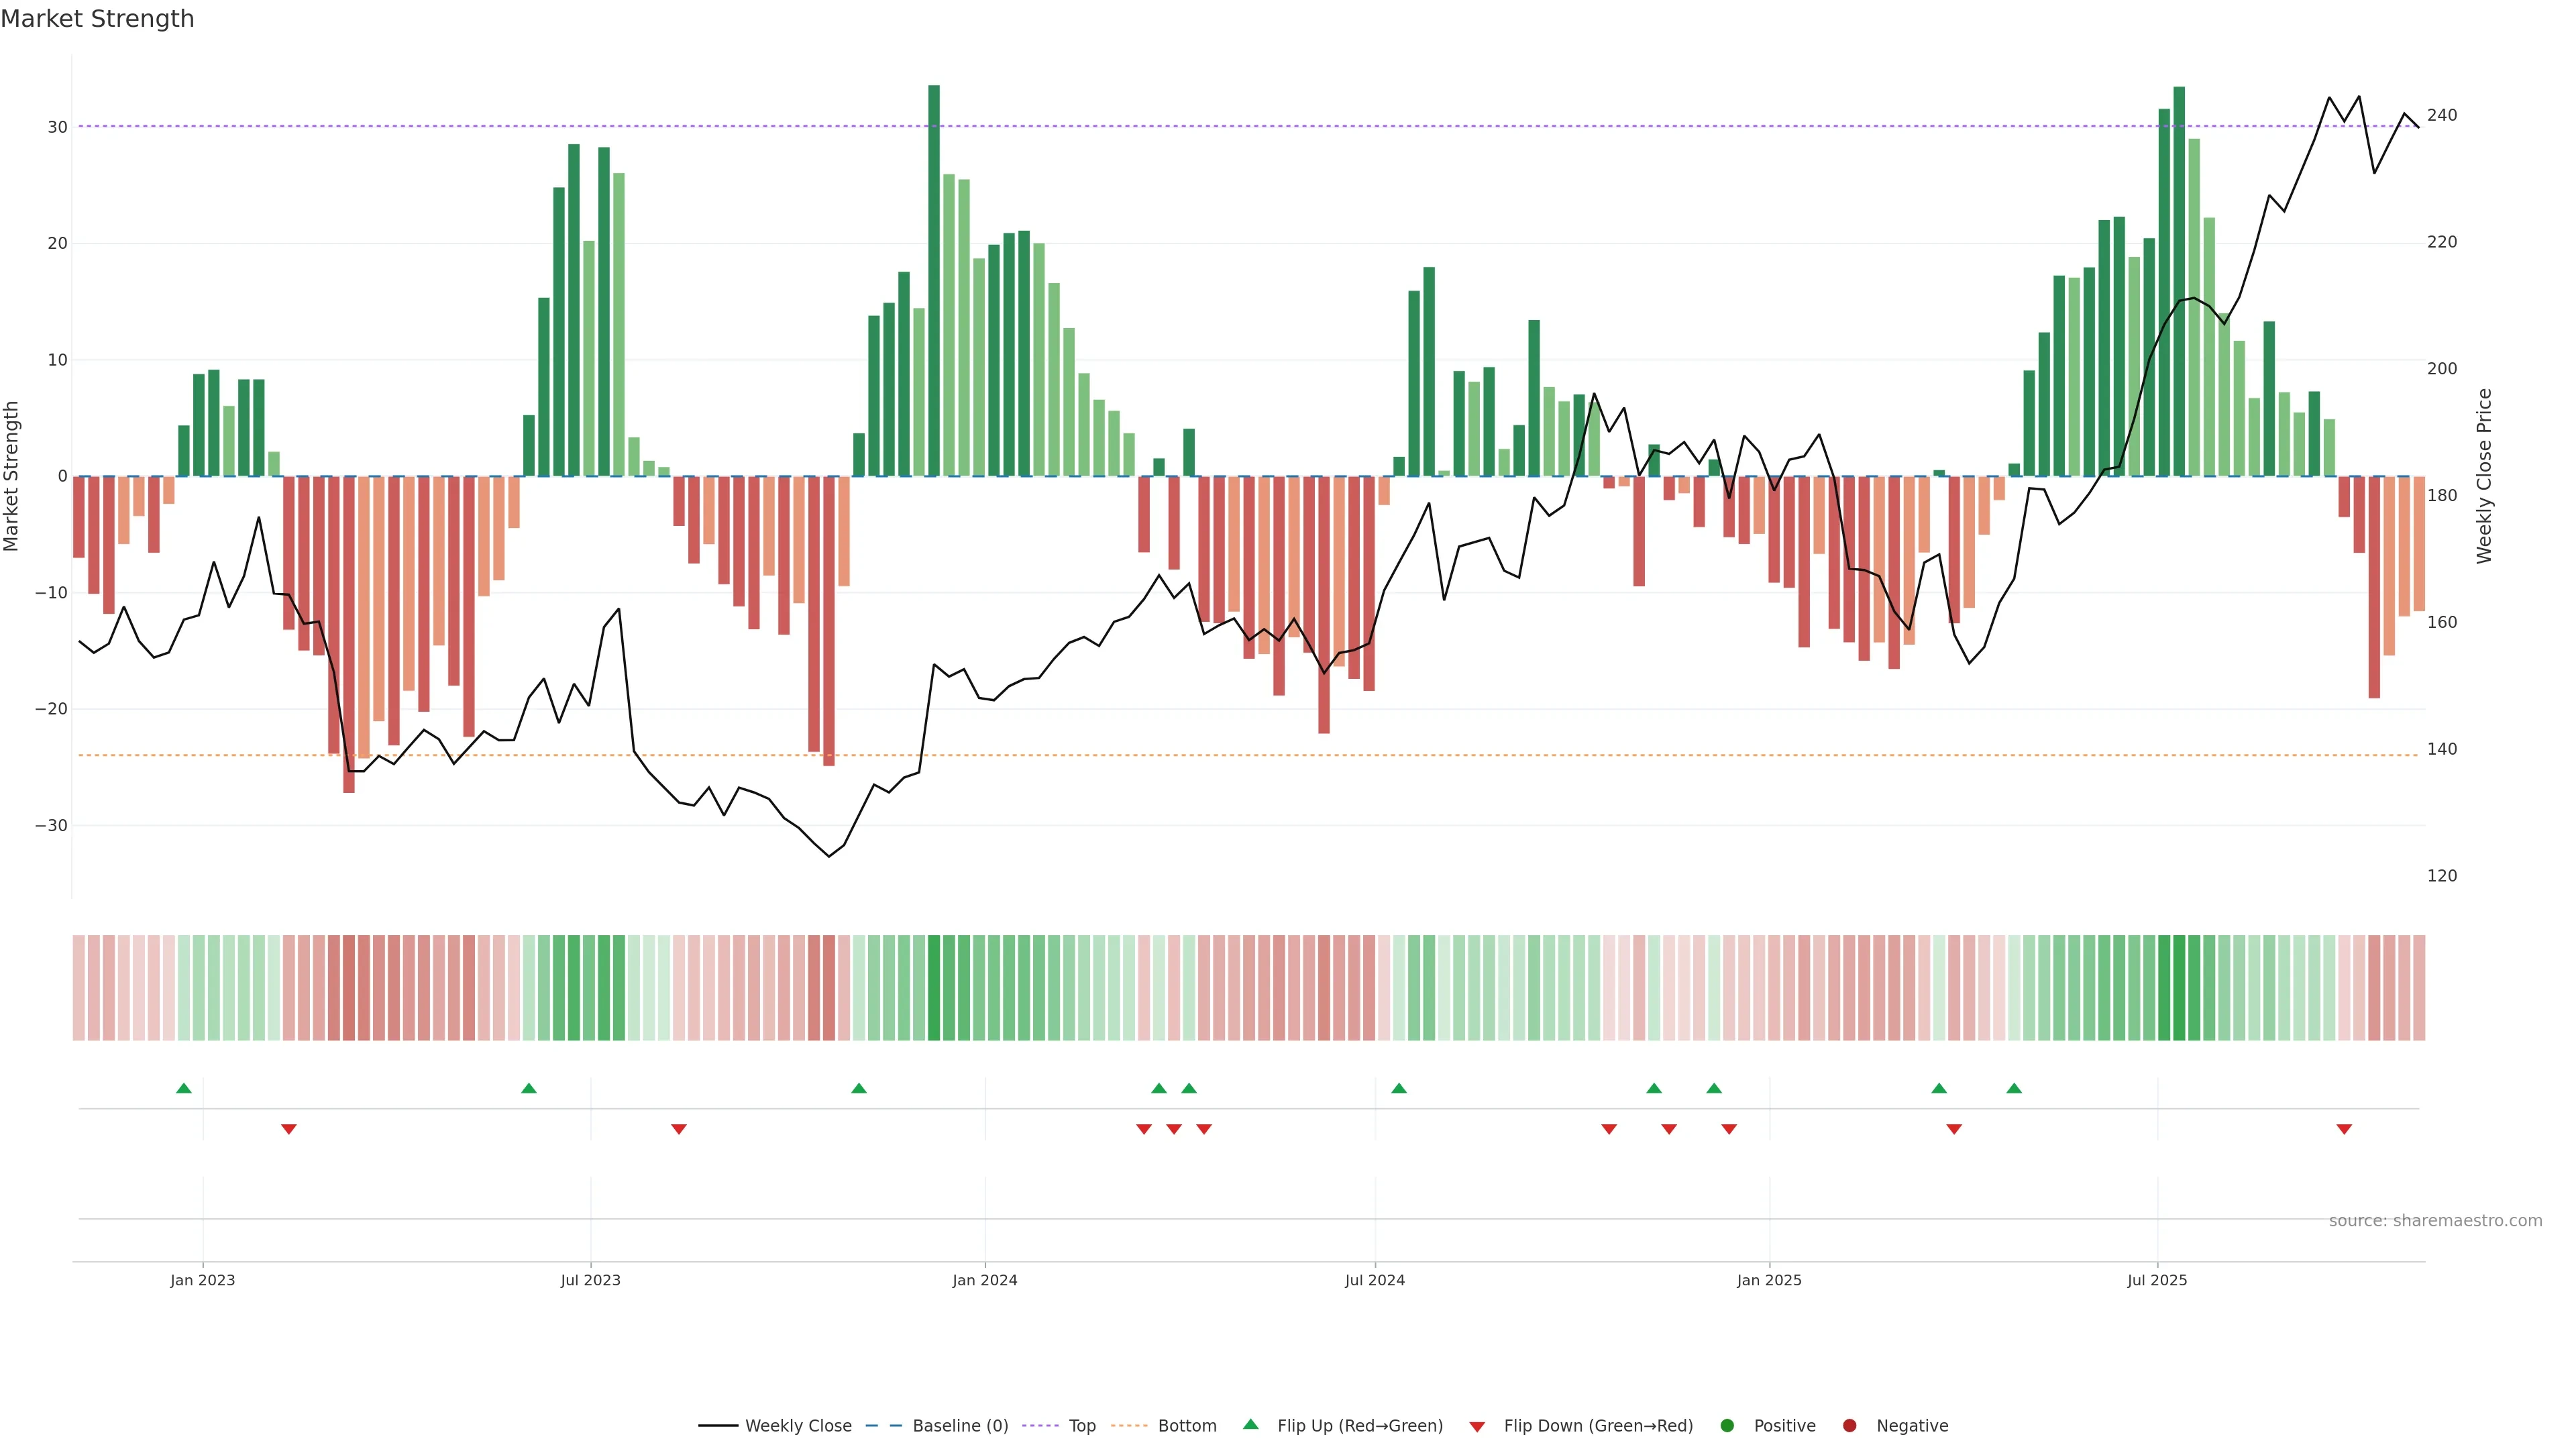Screen dimensions: 2576x1449
Task: Click the Flip Up green triangle legend icon
Action: pyautogui.click(x=1250, y=1424)
